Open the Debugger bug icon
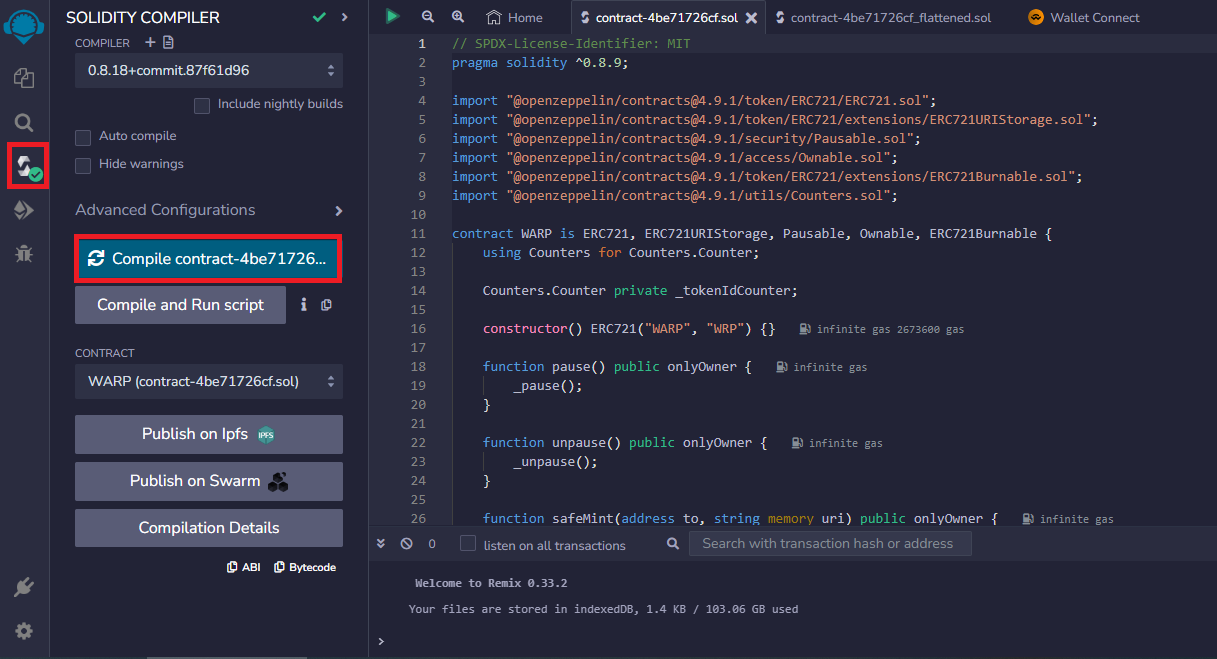1217x659 pixels. (x=24, y=254)
